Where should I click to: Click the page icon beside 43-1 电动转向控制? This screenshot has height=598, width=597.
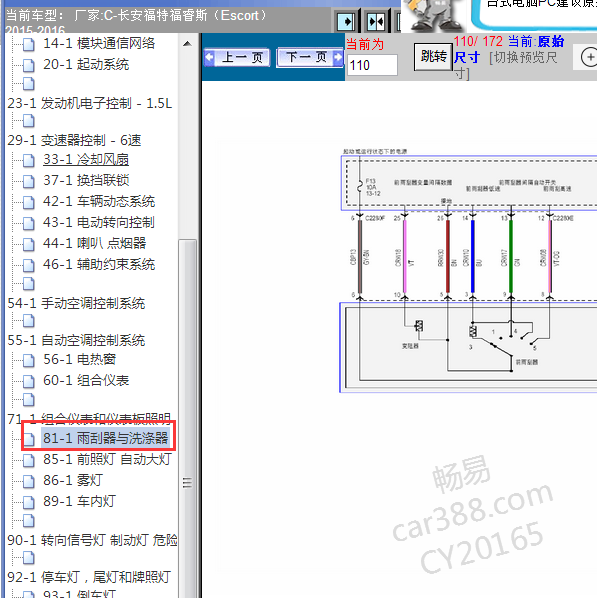pos(29,223)
